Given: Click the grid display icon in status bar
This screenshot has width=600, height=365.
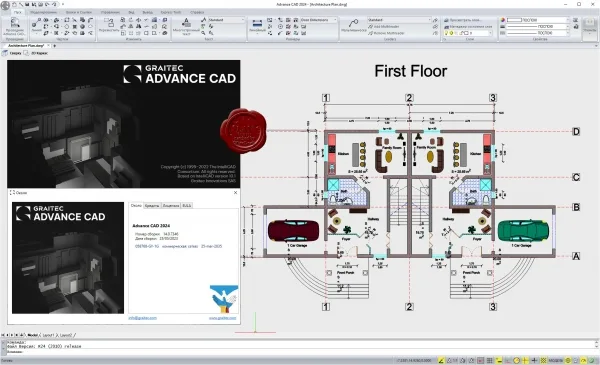Looking at the screenshot, I should 489,360.
